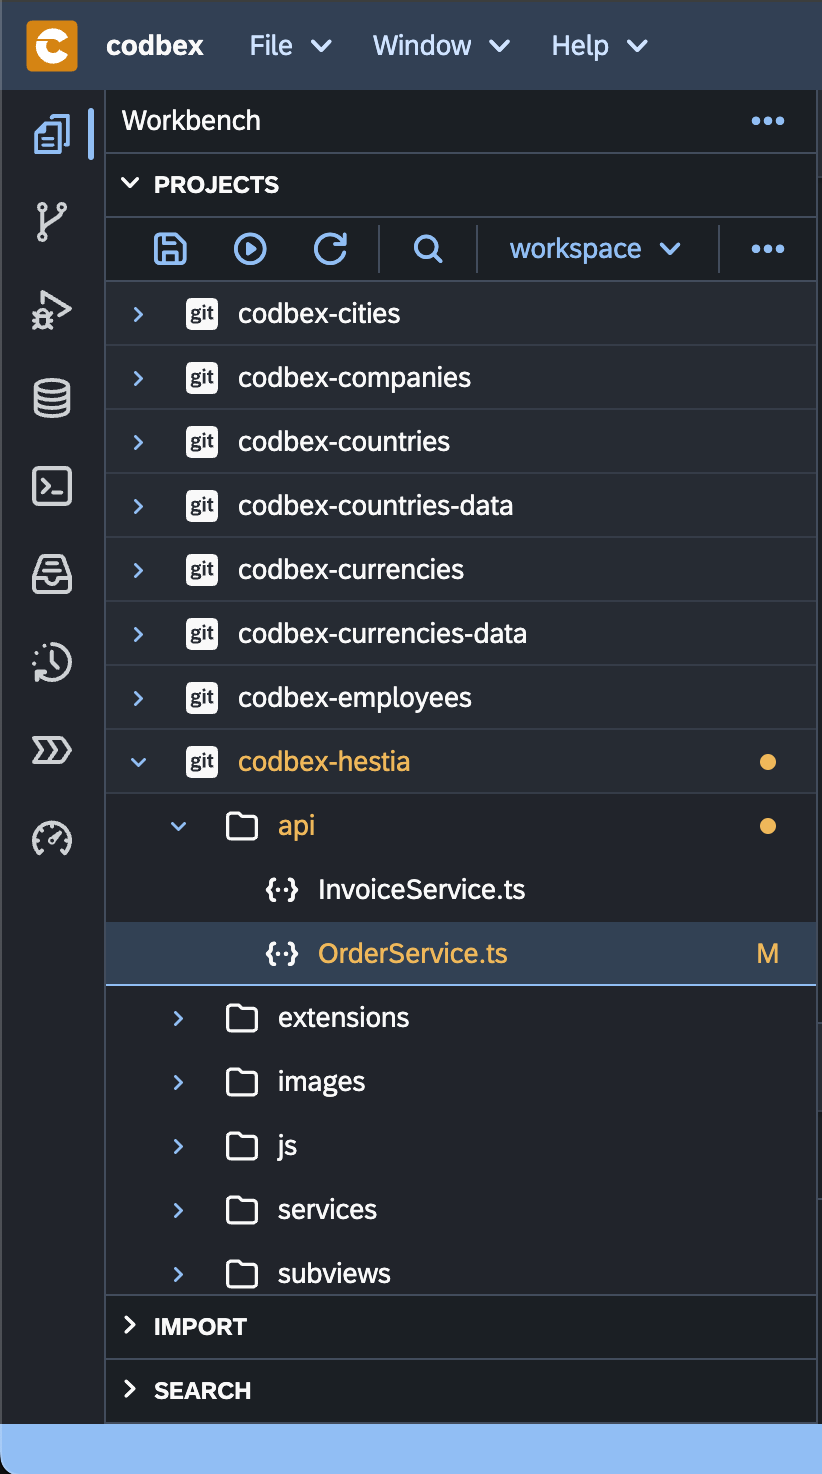Viewport: 822px width, 1474px height.
Task: Open the double-arrow jobs icon in sidebar
Action: tap(52, 750)
